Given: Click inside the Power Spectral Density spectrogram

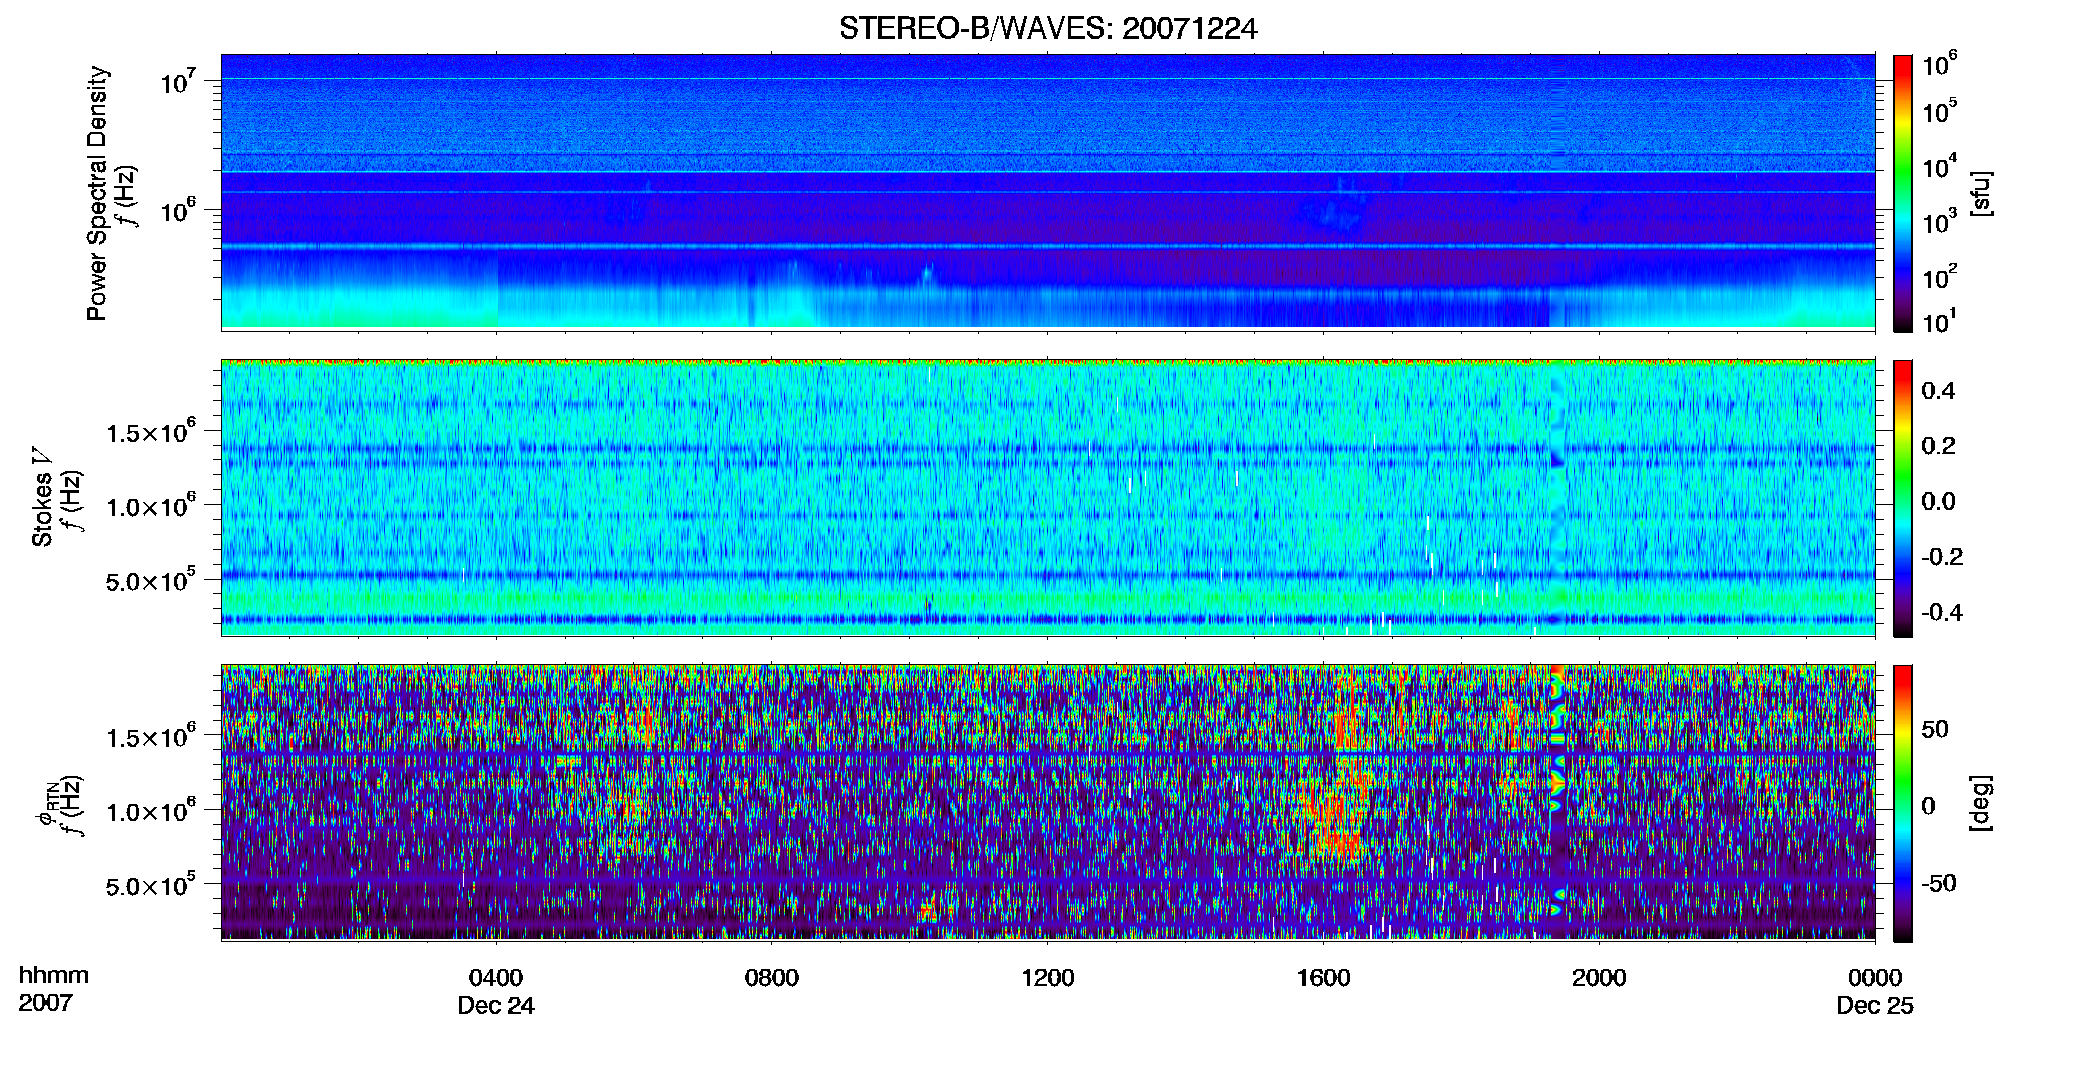Looking at the screenshot, I should 1048,192.
